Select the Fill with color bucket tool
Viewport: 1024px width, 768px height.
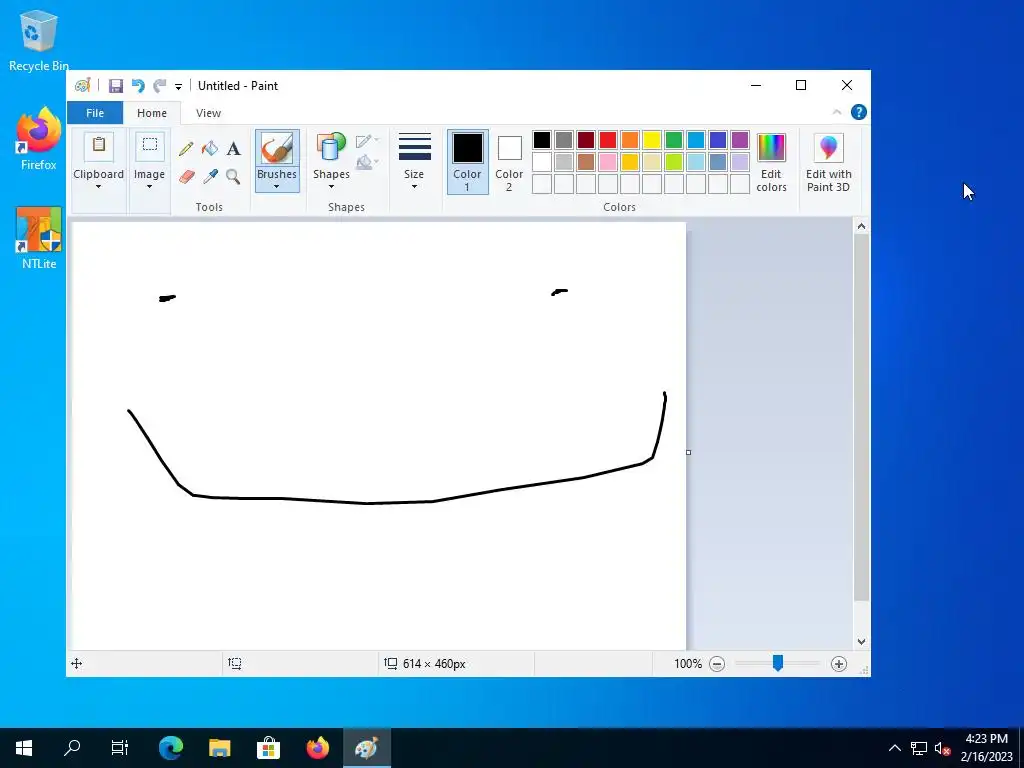click(210, 149)
